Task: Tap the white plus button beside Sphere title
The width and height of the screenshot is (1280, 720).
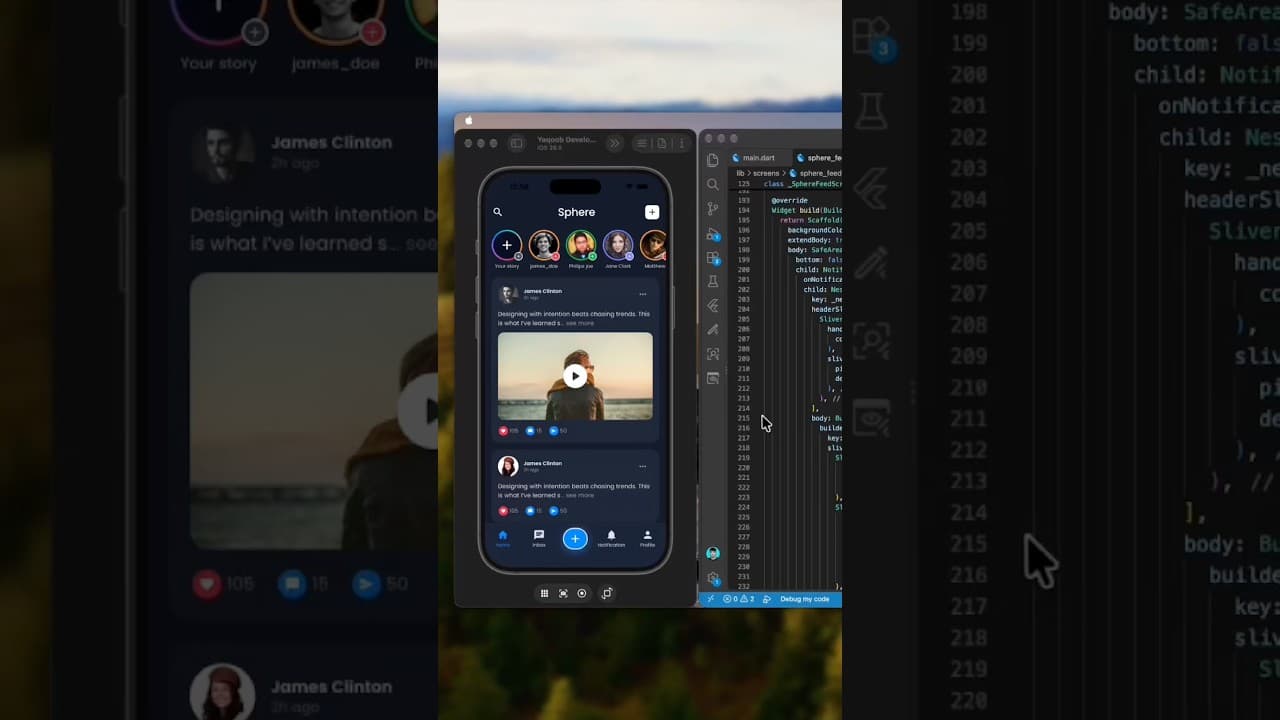Action: (652, 212)
